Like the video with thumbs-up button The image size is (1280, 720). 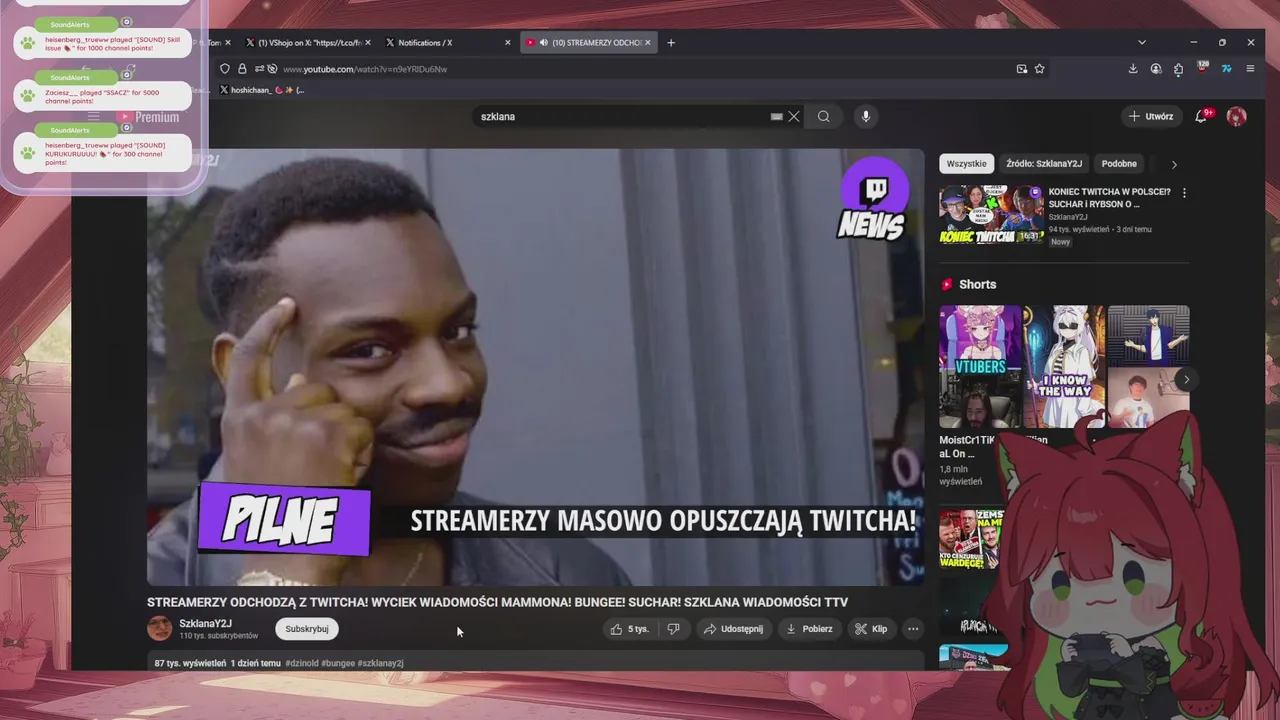pyautogui.click(x=631, y=629)
